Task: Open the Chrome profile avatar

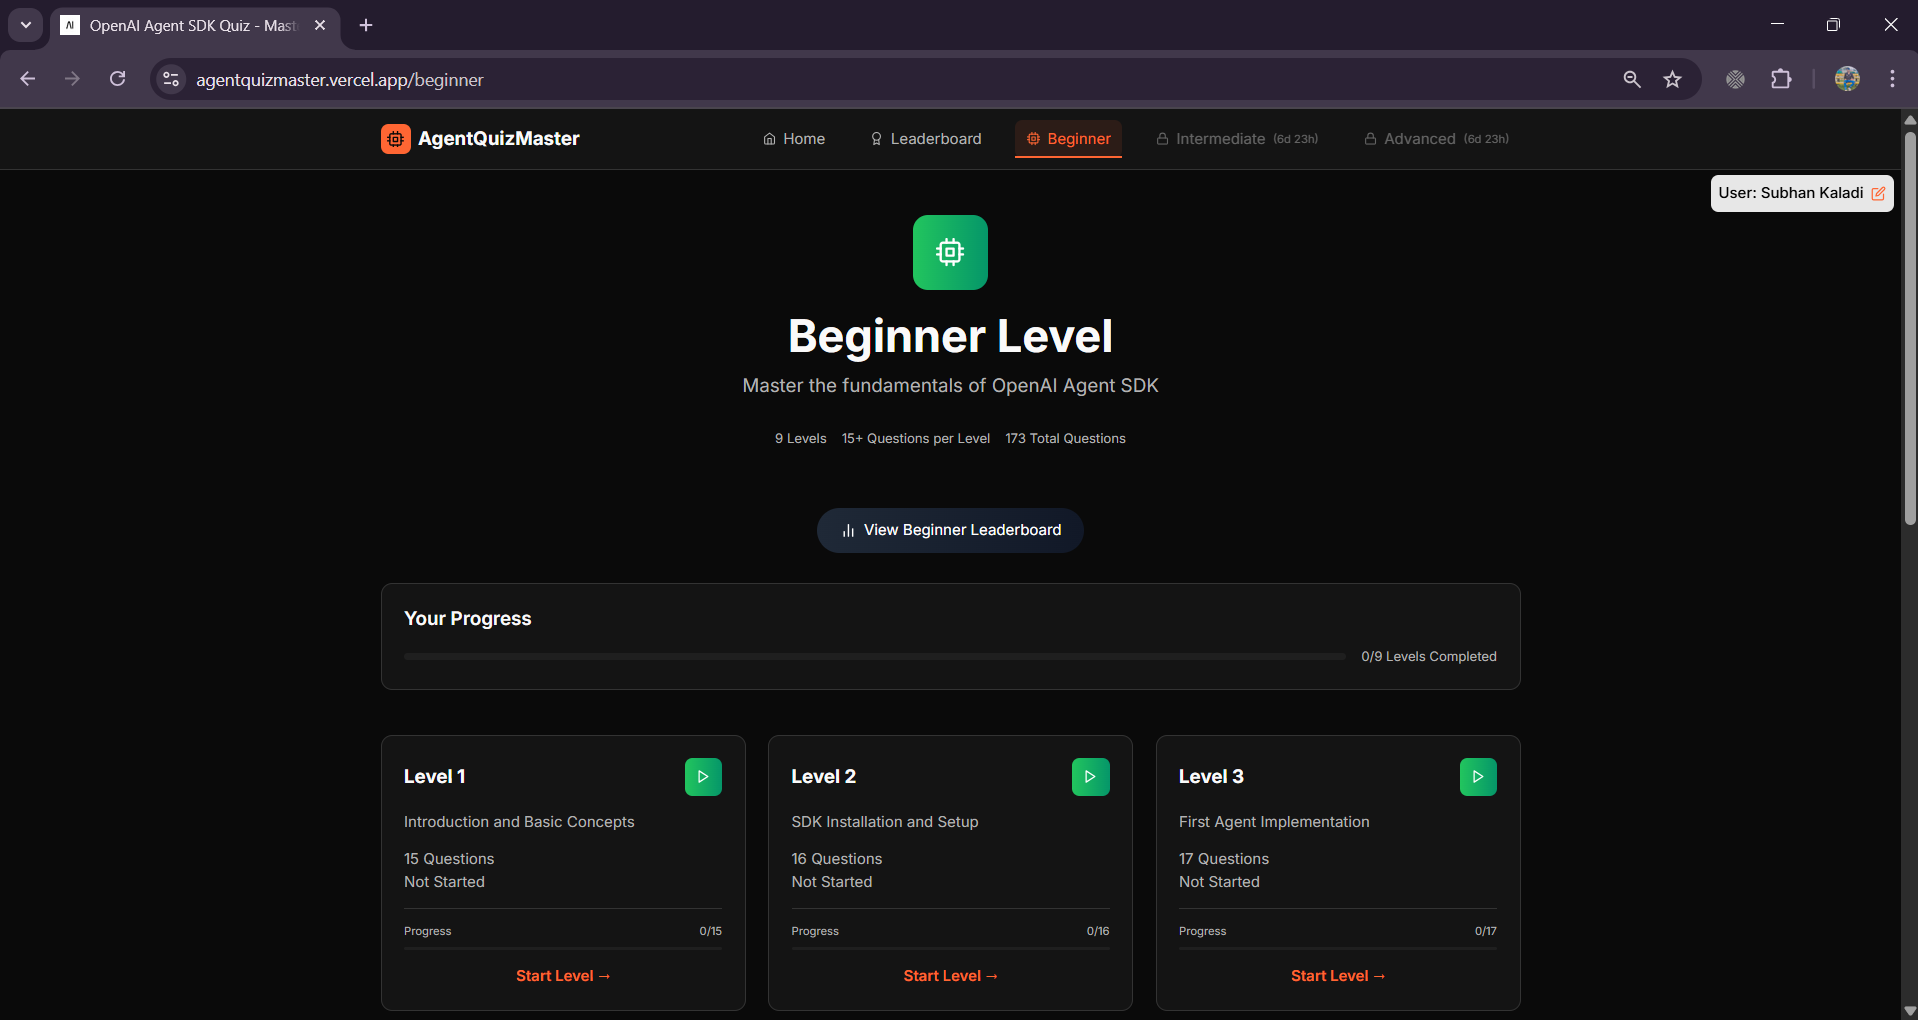Action: (x=1847, y=79)
